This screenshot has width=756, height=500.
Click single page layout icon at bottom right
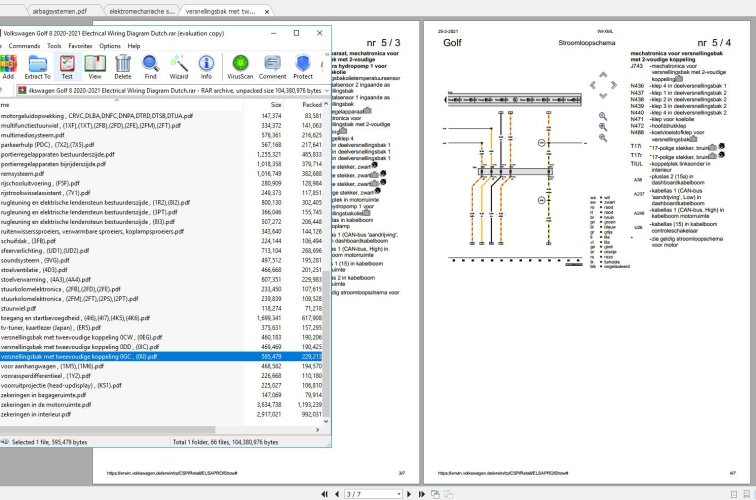point(734,494)
